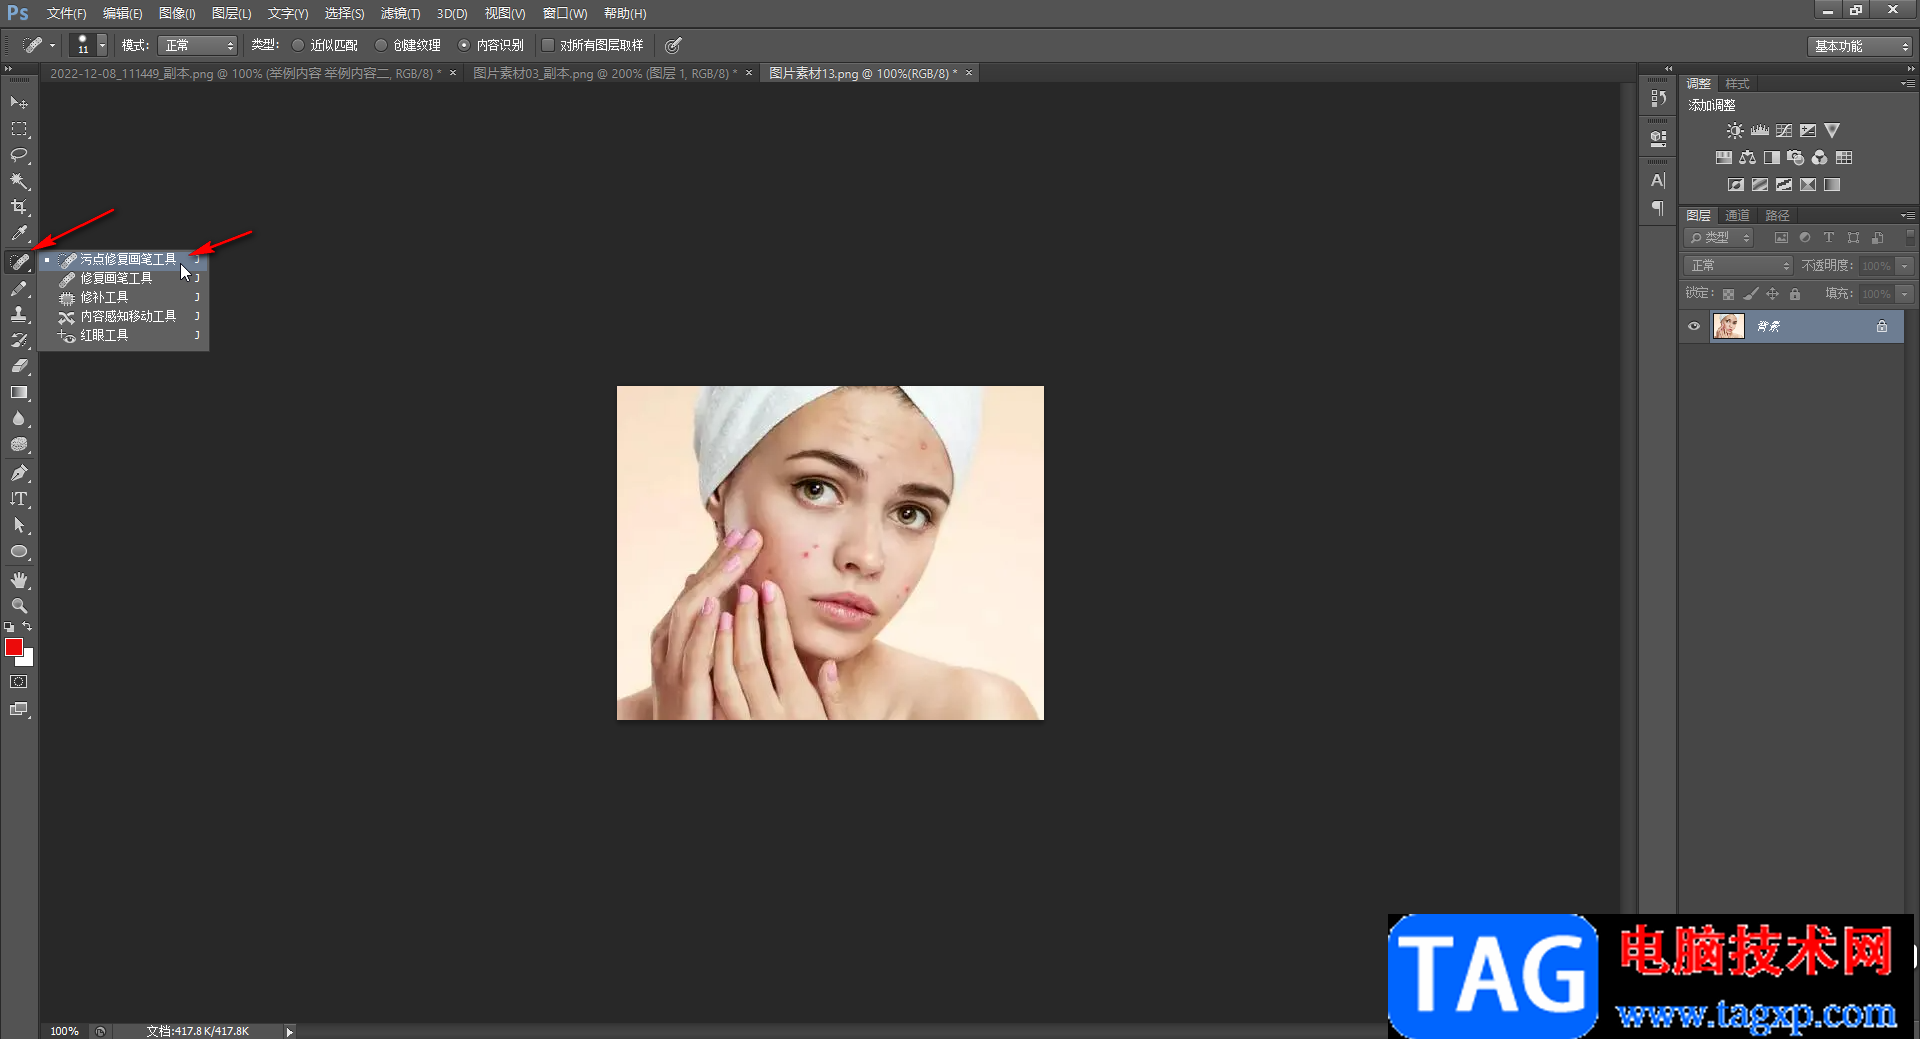The width and height of the screenshot is (1920, 1039).
Task: Select the Hand tool
Action: 19,580
